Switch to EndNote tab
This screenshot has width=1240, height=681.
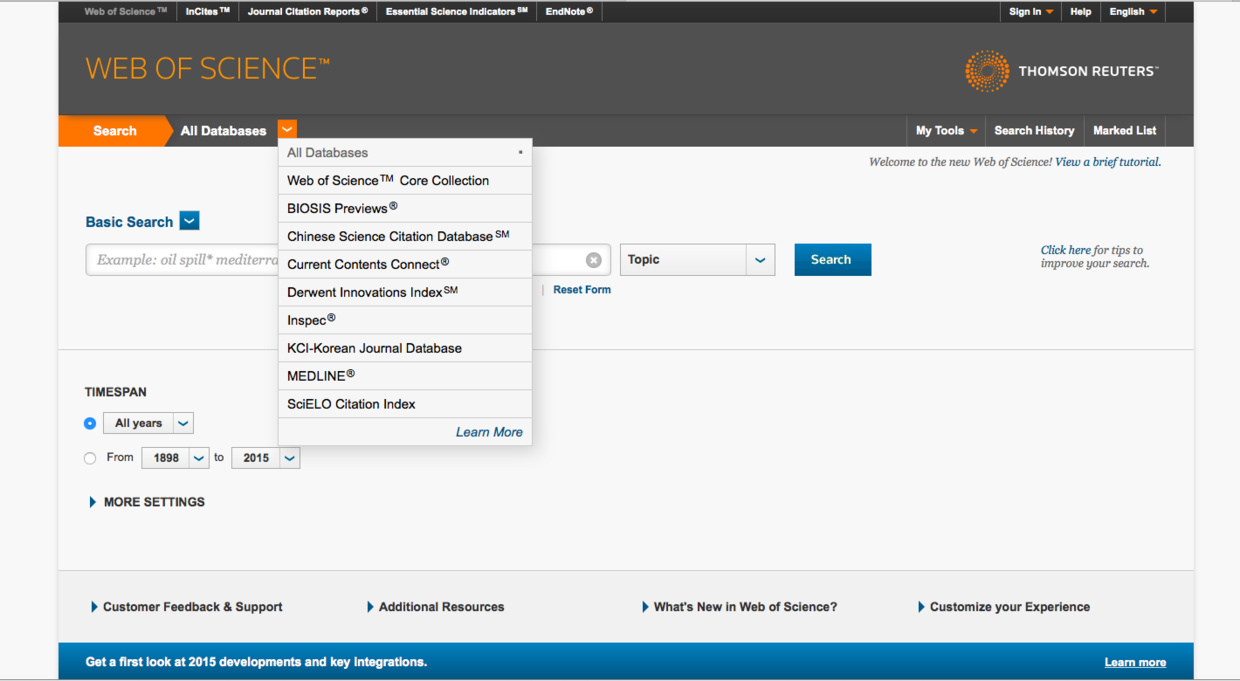point(569,12)
